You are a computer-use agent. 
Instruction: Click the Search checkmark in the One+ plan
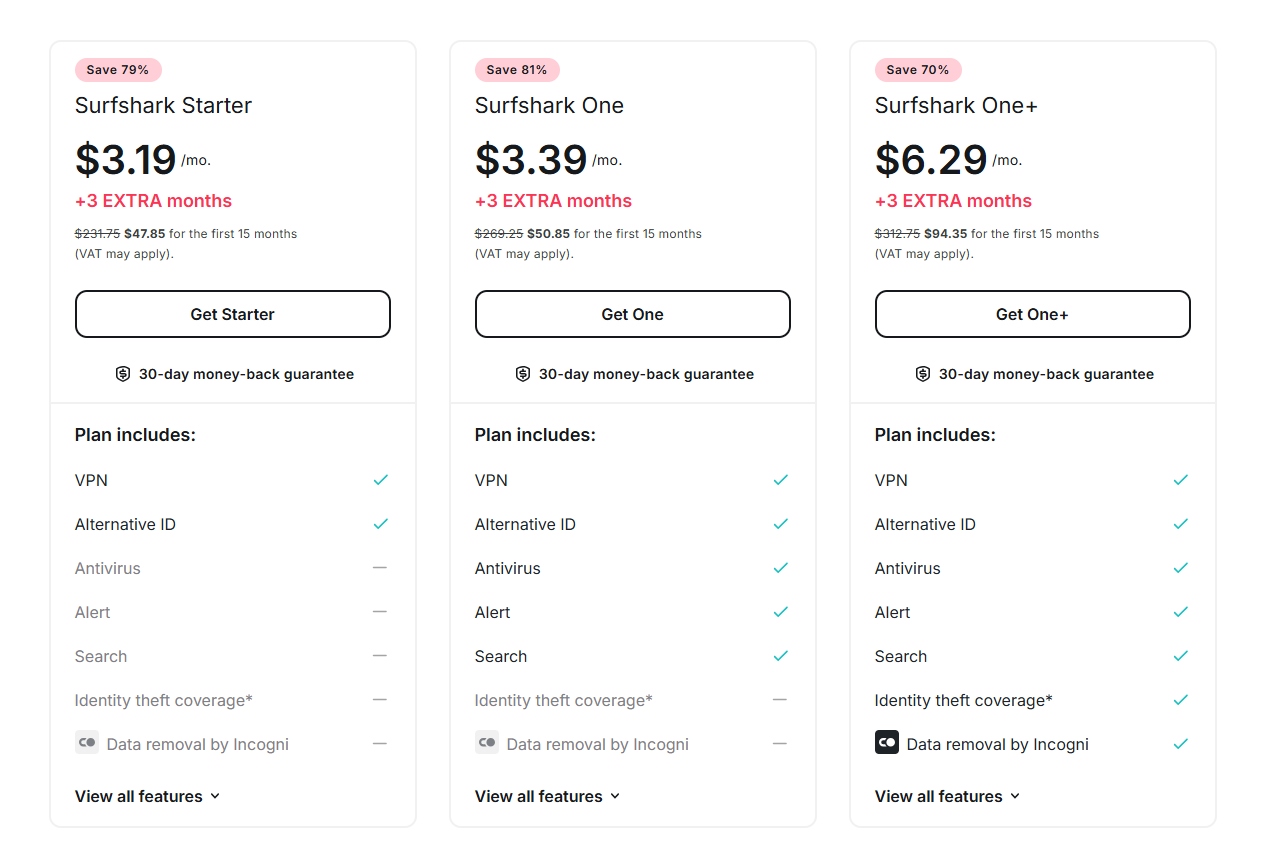coord(1180,656)
